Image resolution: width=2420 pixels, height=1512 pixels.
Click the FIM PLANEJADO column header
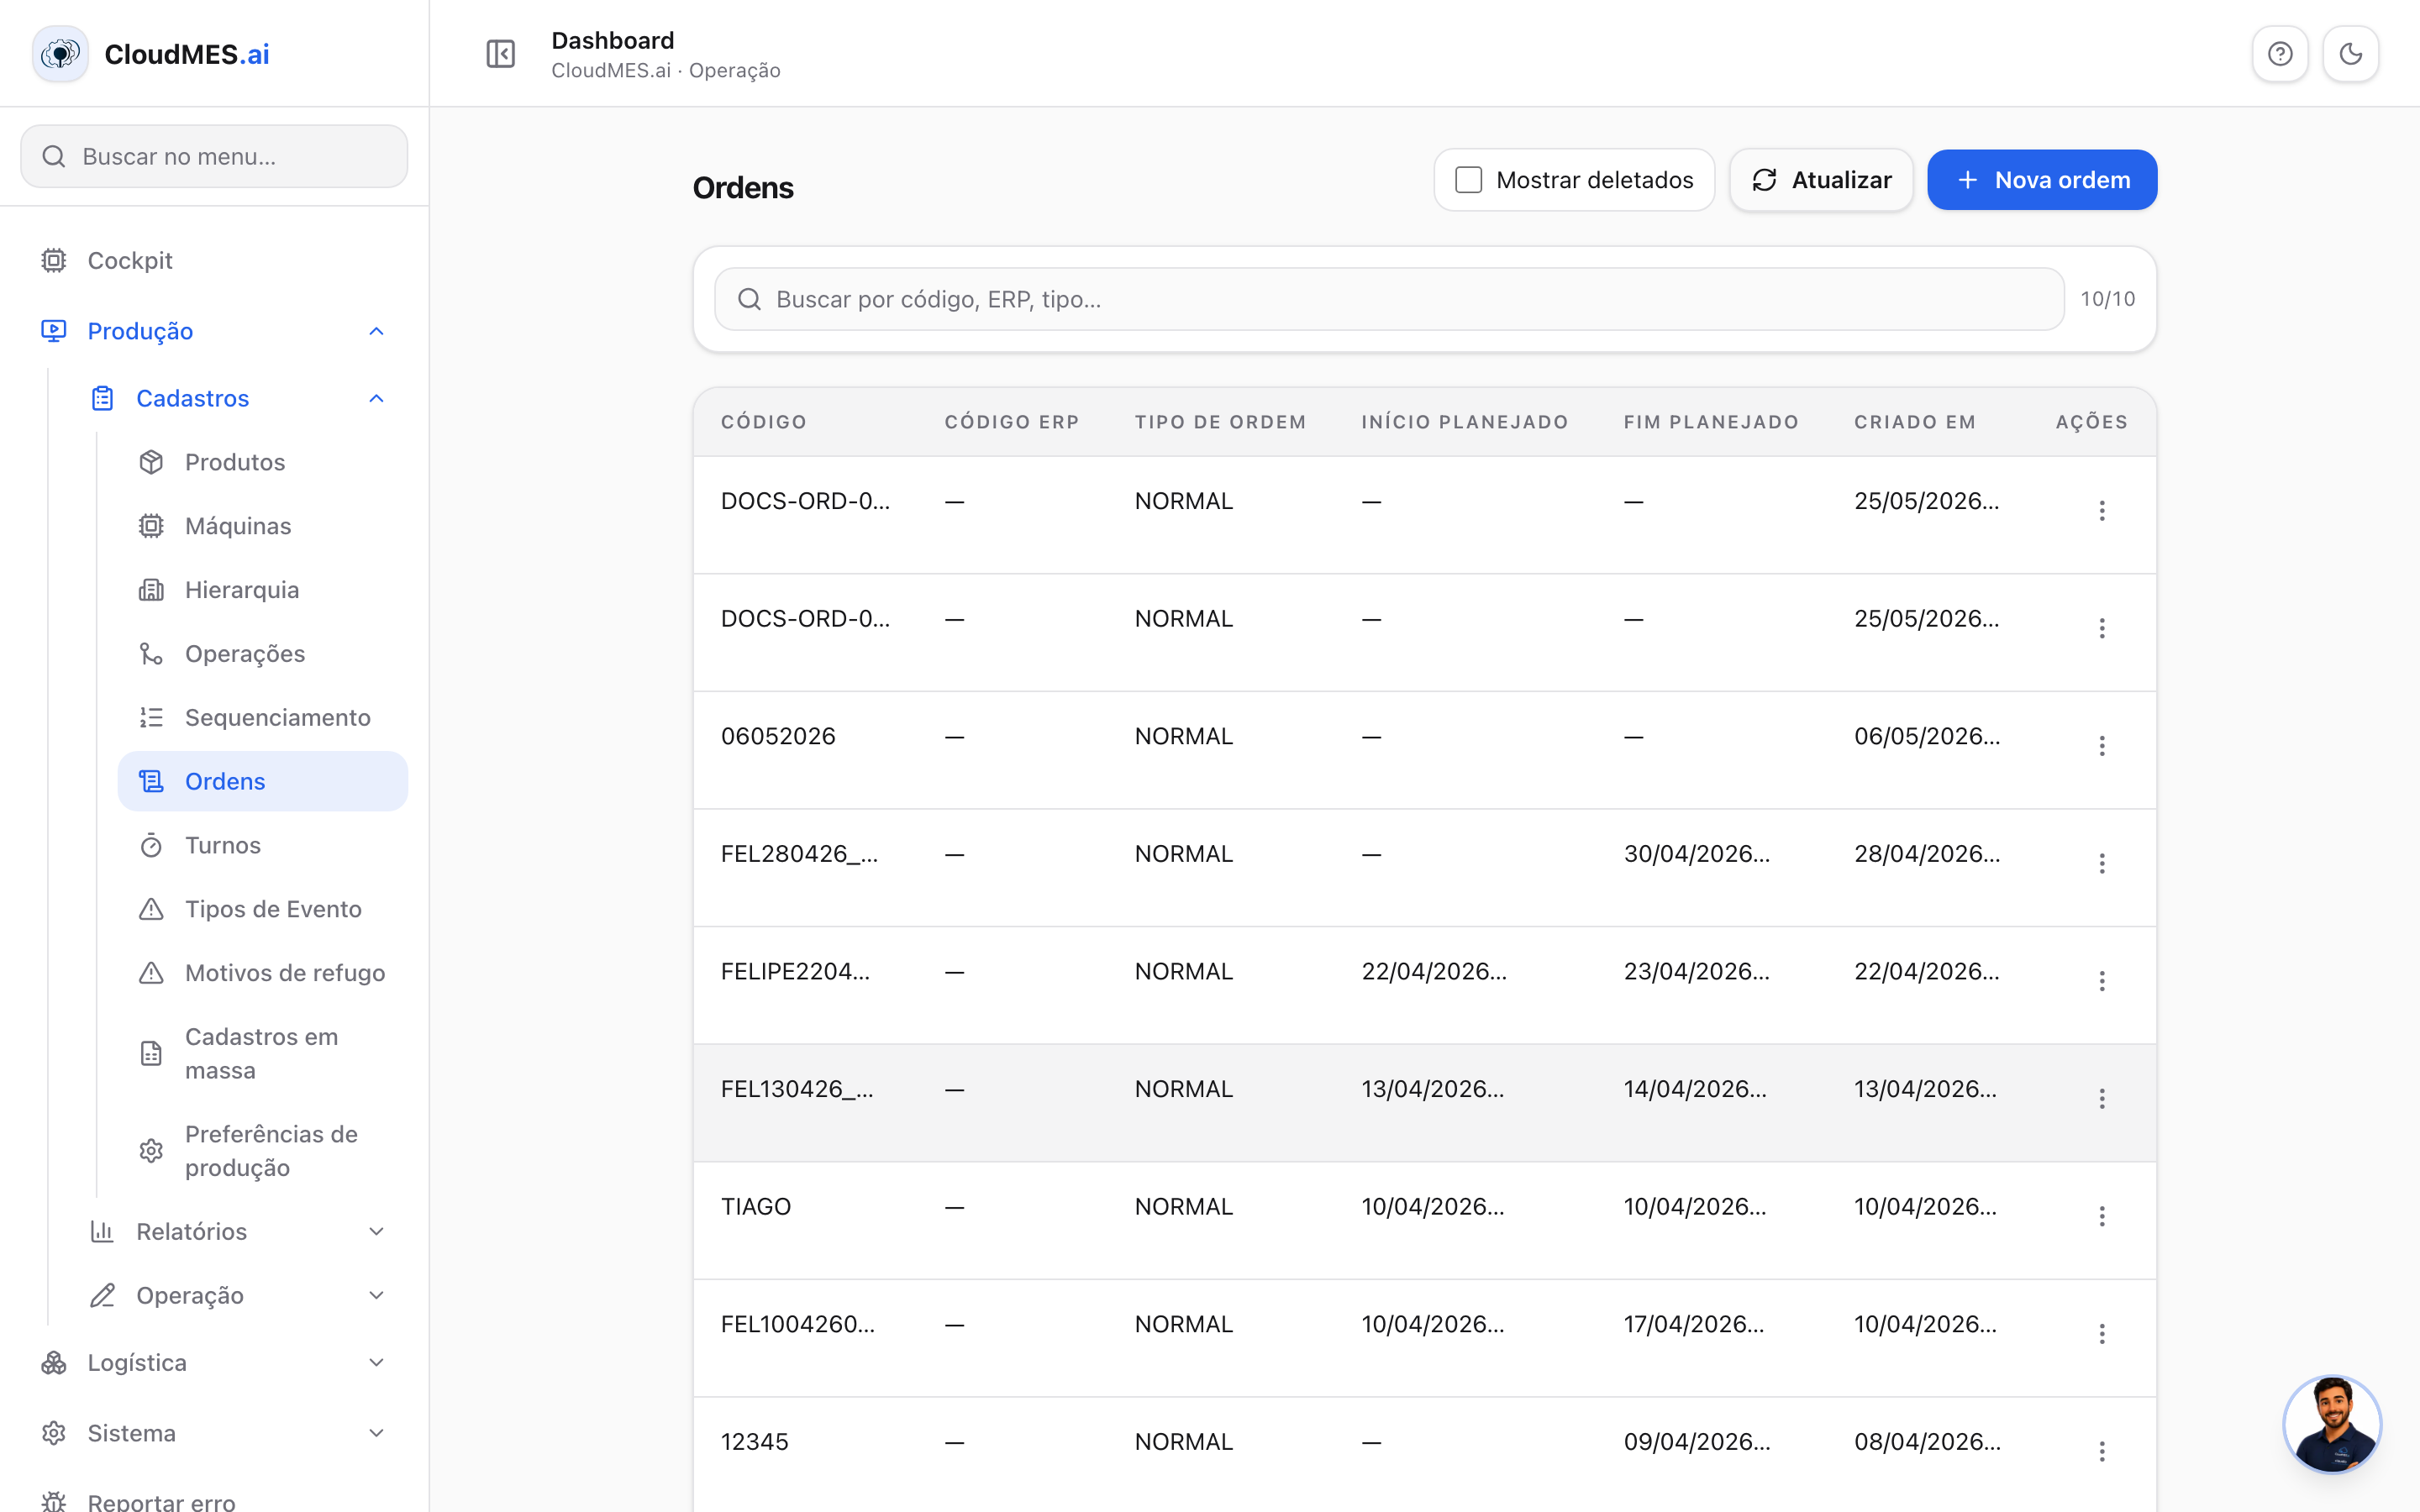tap(1711, 422)
